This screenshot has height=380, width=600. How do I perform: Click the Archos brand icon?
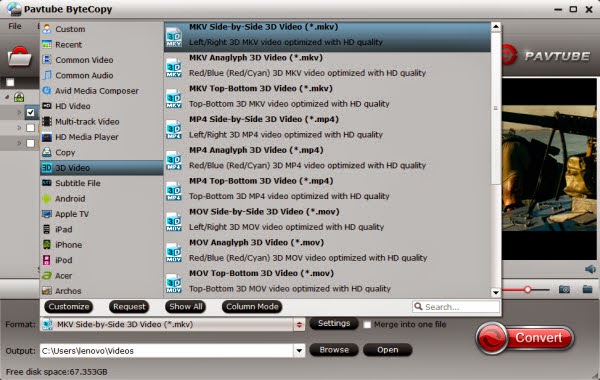pos(47,291)
